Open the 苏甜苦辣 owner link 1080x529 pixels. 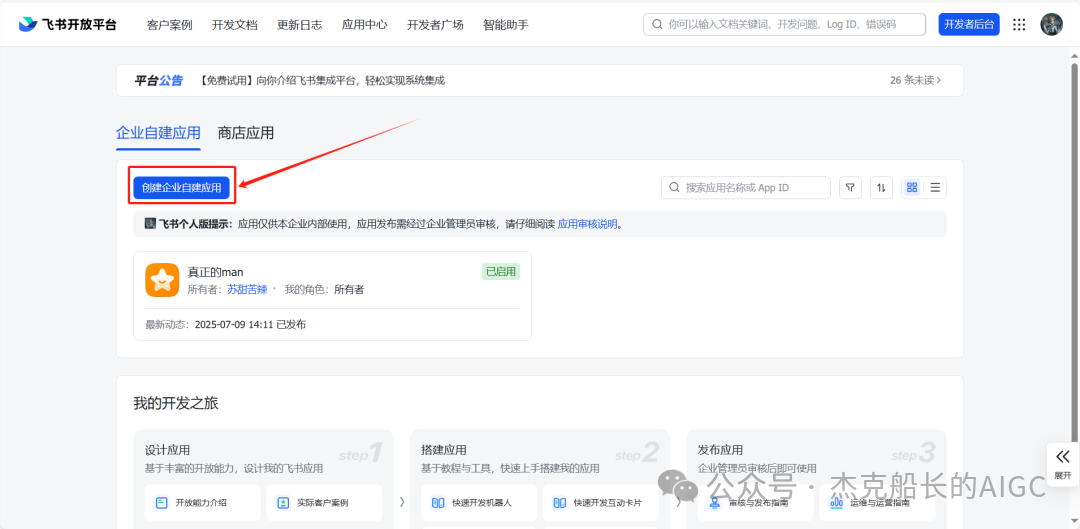247,290
